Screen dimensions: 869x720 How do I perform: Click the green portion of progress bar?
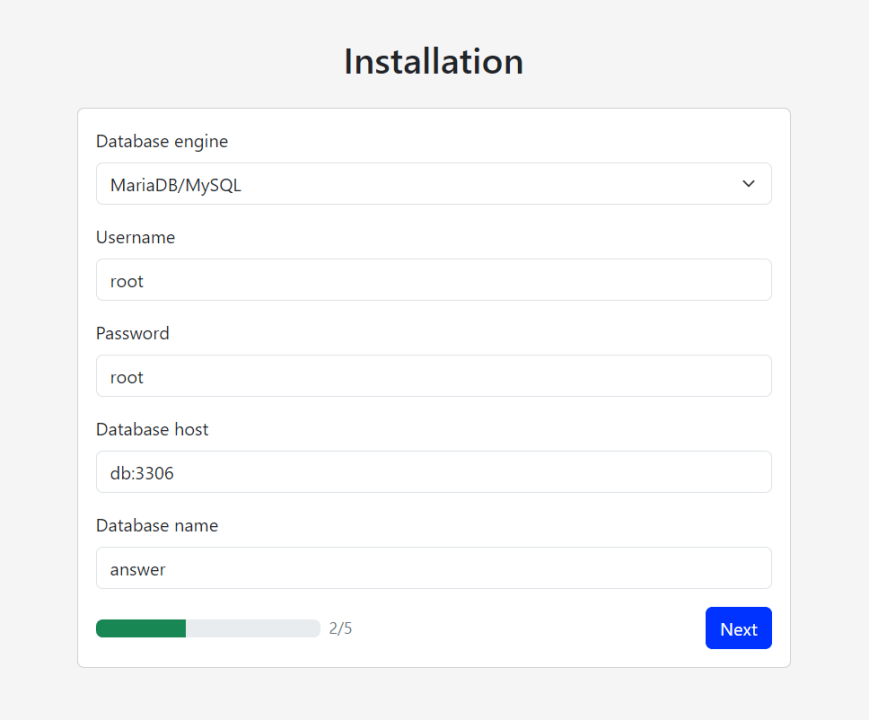pyautogui.click(x=140, y=628)
